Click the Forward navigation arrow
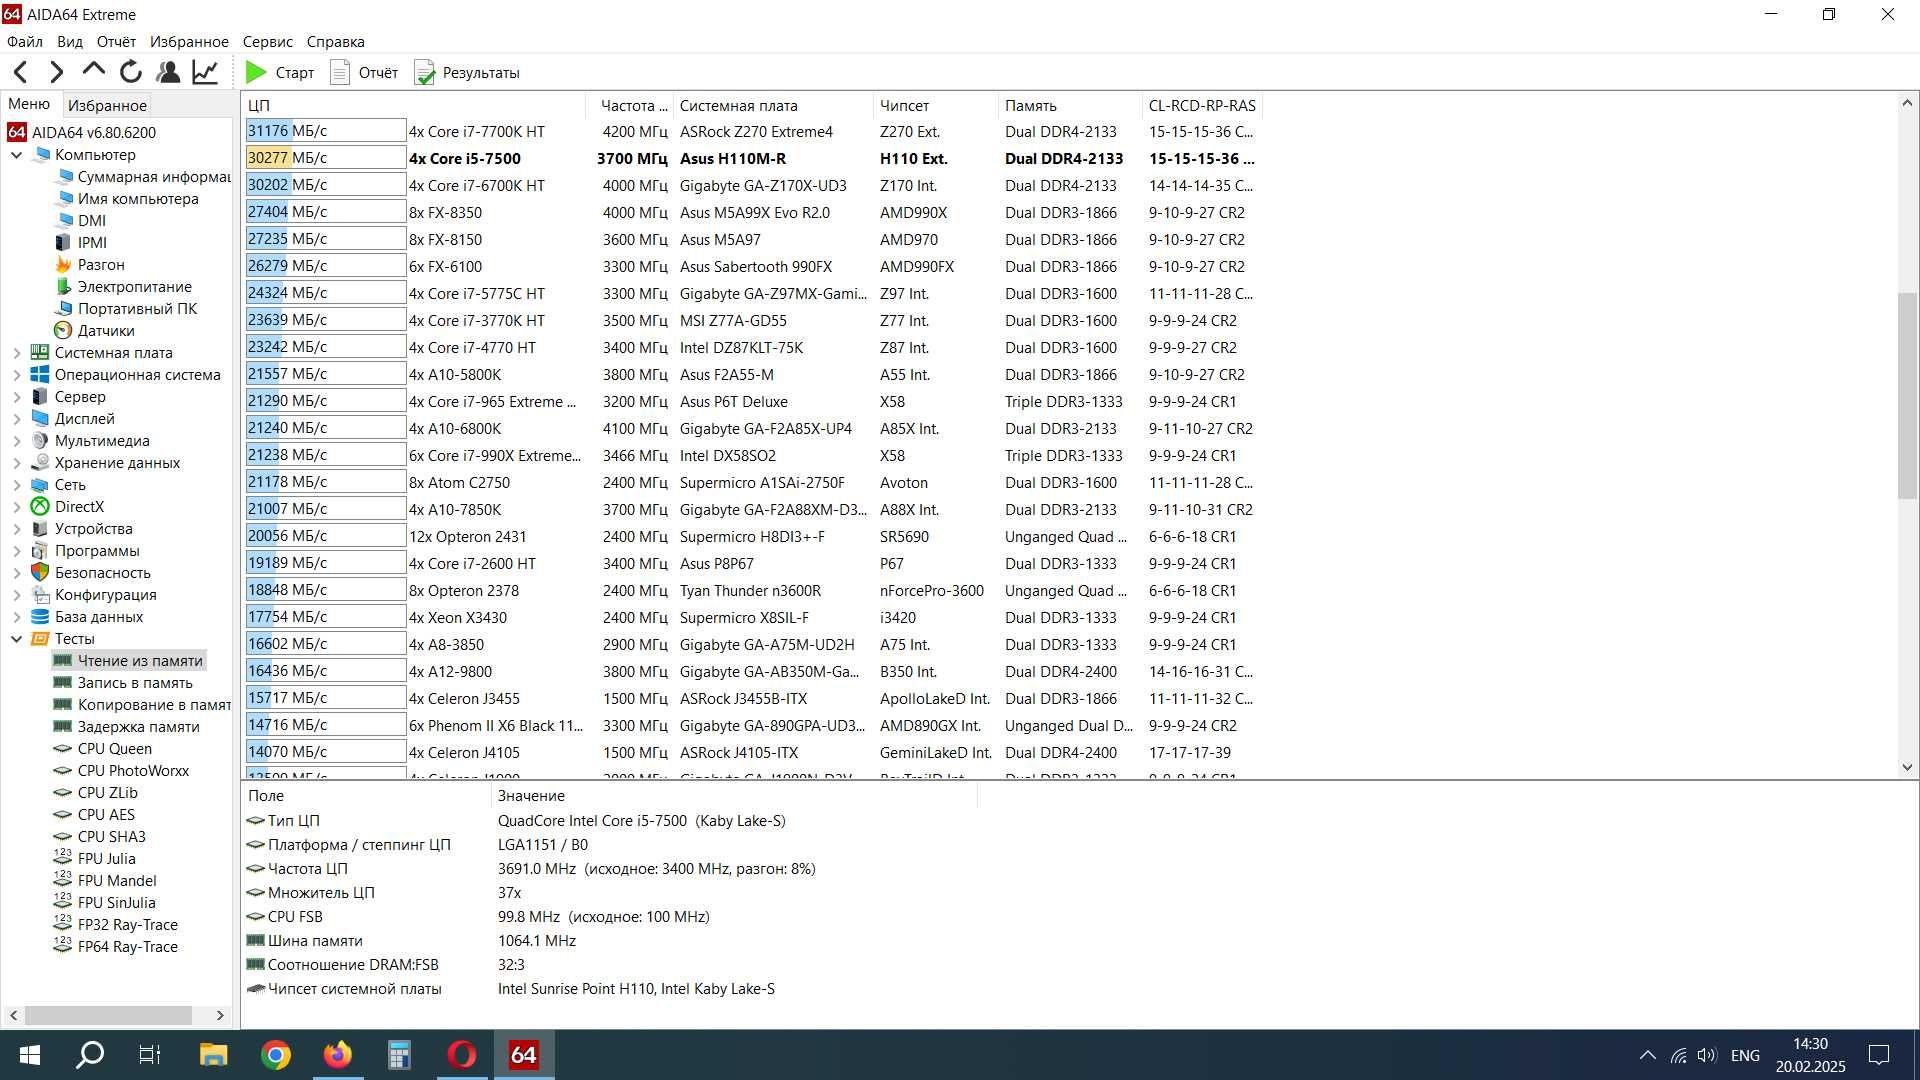 tap(57, 72)
